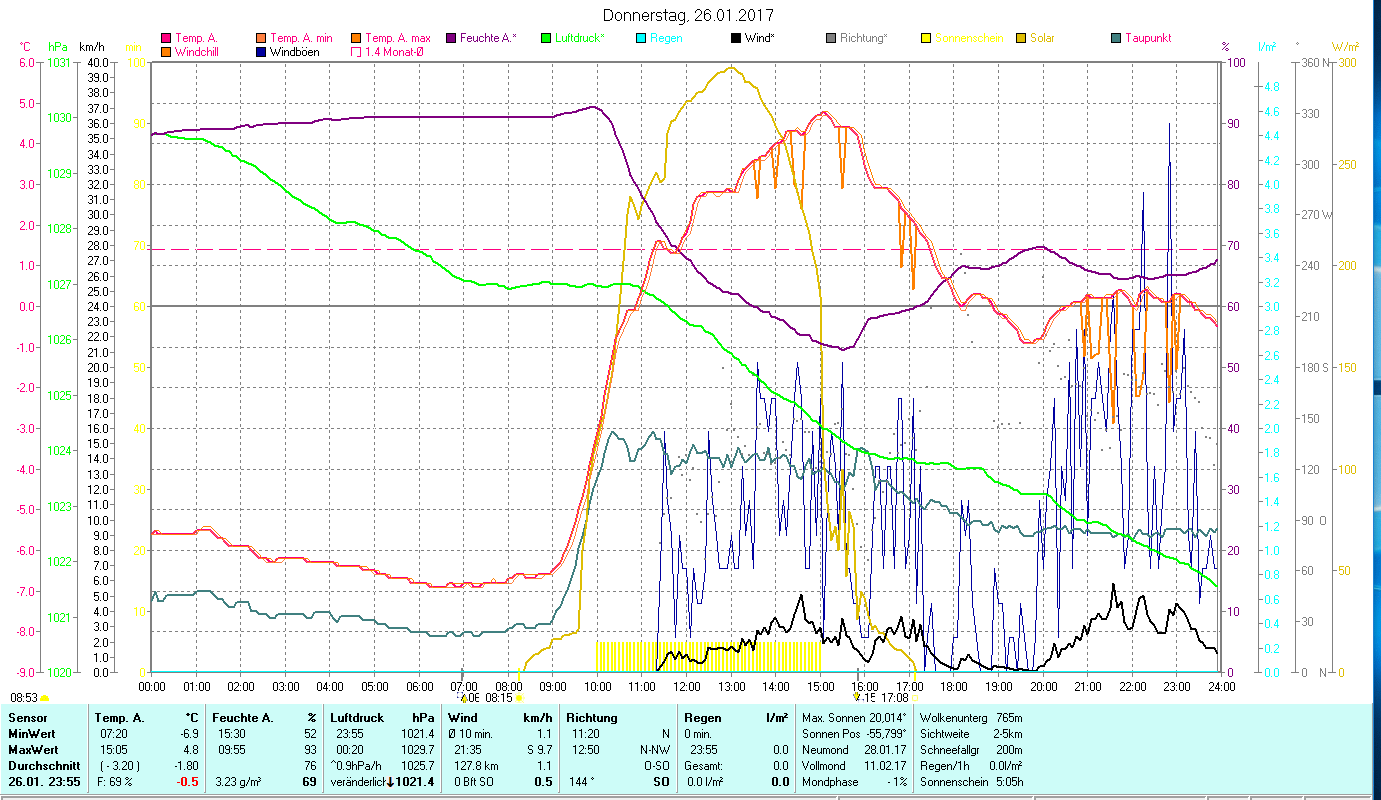Image resolution: width=1381 pixels, height=800 pixels.
Task: Click the "Sensor" header in the data table
Action: pos(26,717)
